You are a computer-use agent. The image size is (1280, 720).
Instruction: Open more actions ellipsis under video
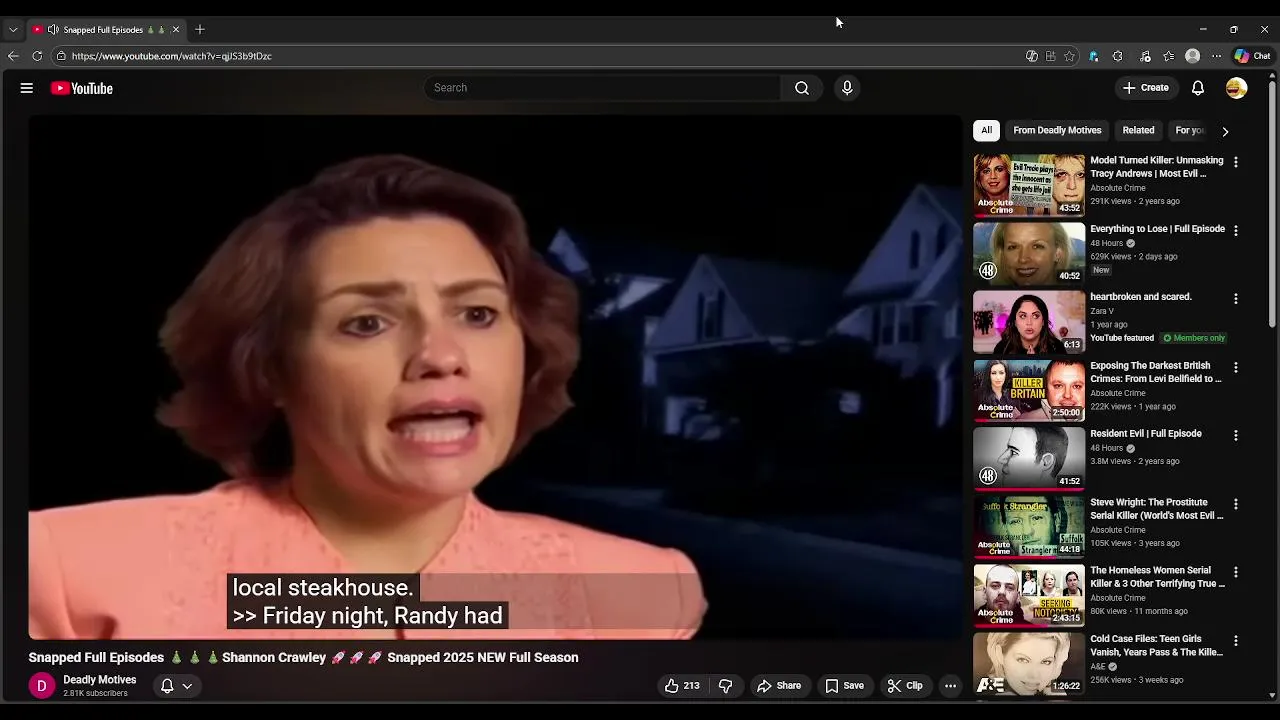(x=950, y=686)
